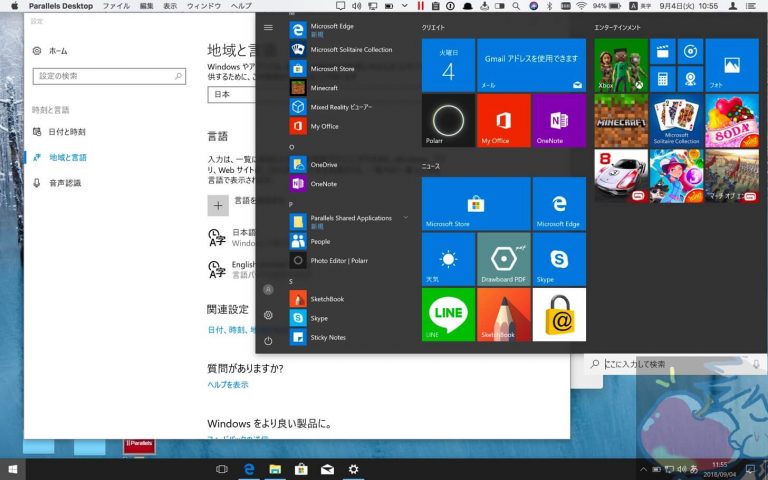The height and width of the screenshot is (480, 768).
Task: Select Region and language in Settings sidebar
Action: tap(59, 157)
